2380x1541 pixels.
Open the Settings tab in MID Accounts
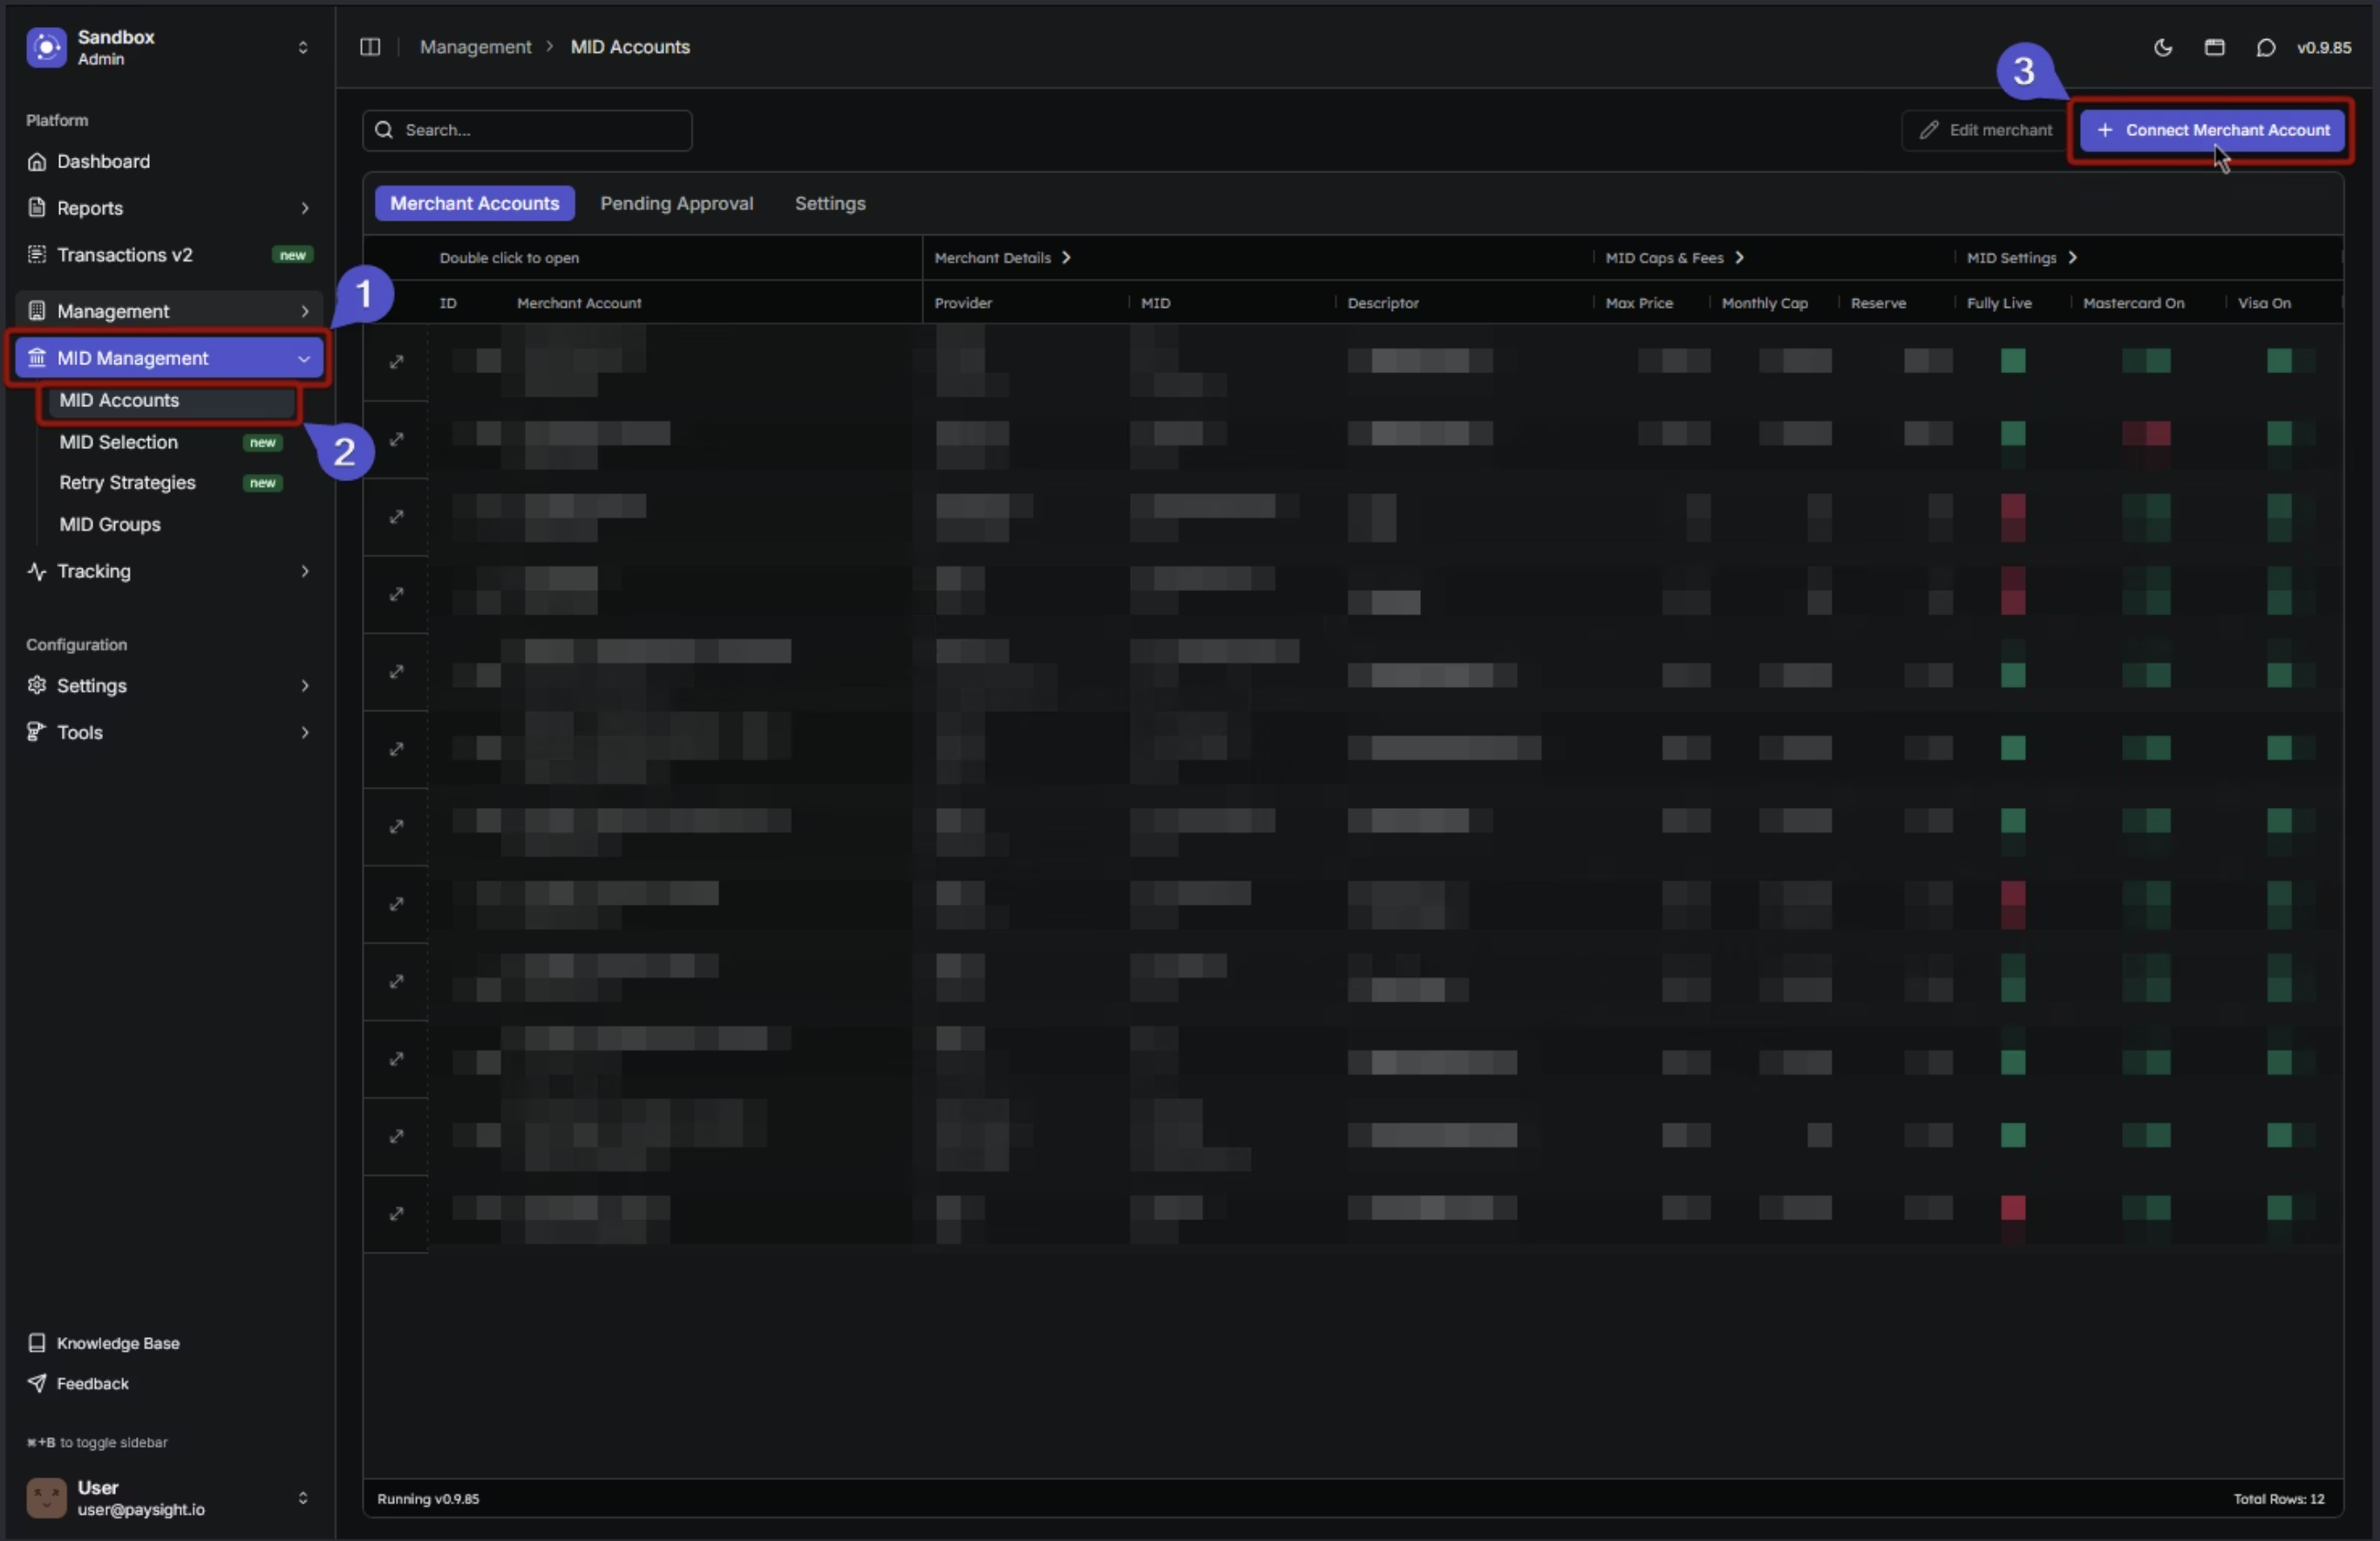[x=829, y=203]
